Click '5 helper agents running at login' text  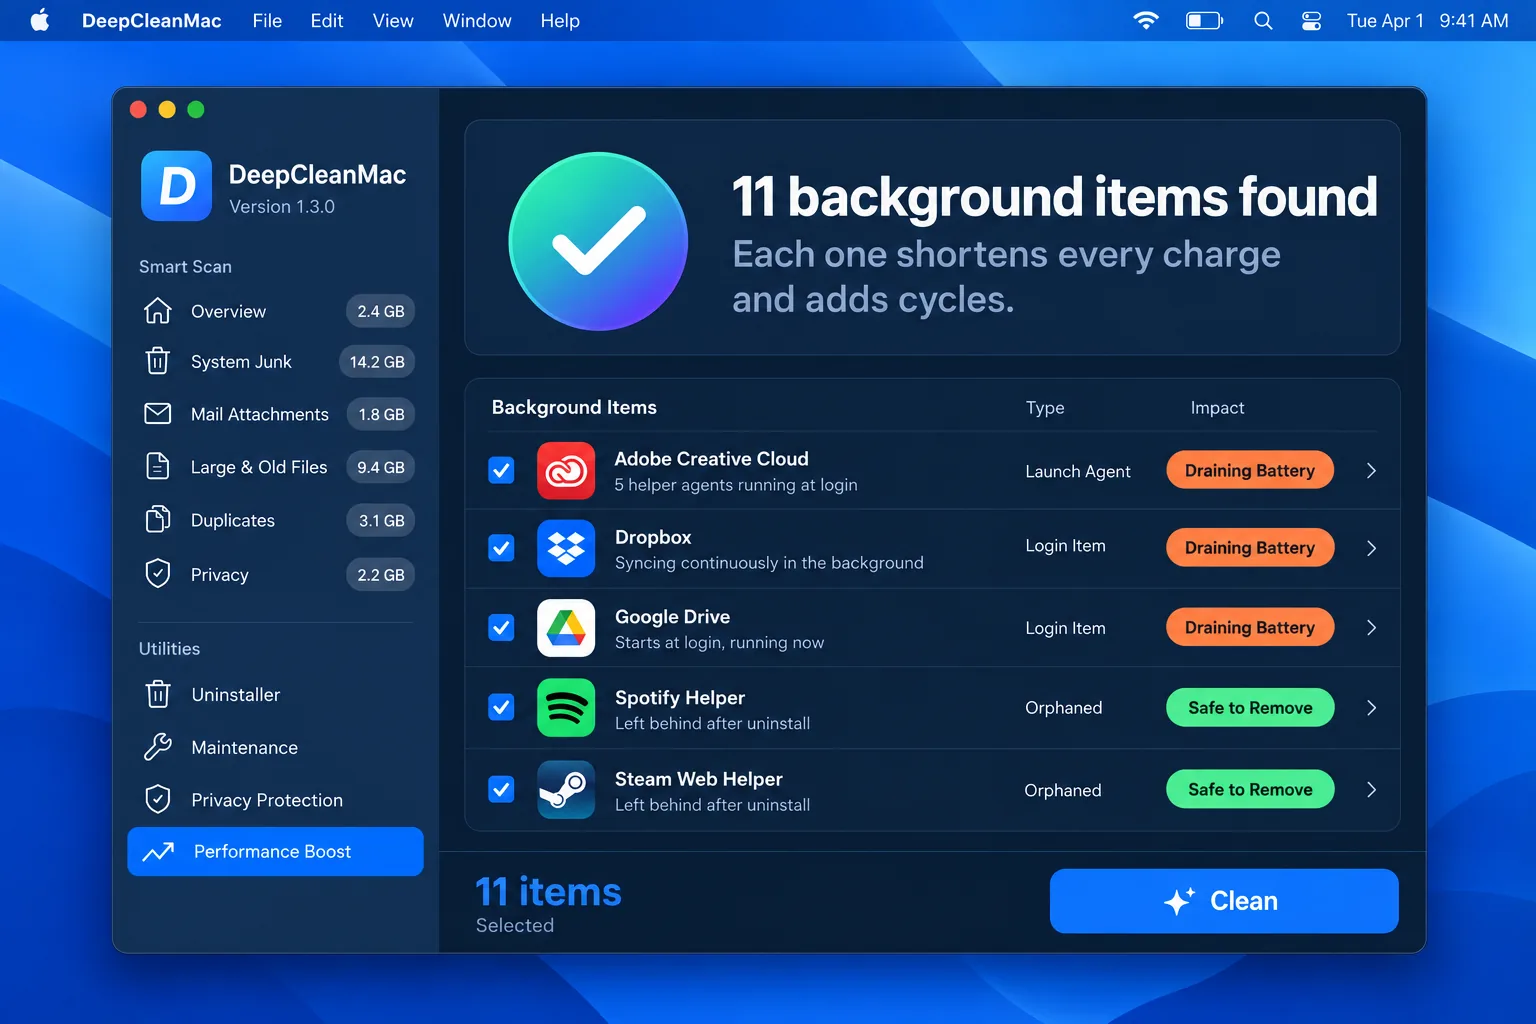[736, 485]
